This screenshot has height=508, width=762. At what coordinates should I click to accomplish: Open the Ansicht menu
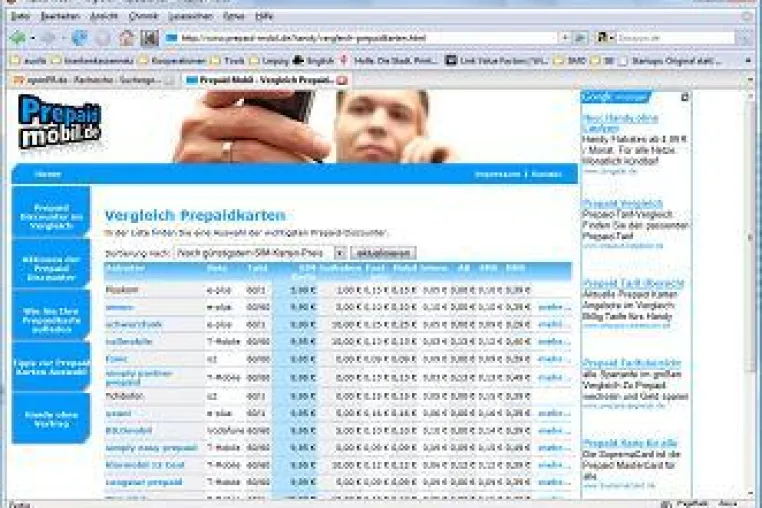click(104, 16)
